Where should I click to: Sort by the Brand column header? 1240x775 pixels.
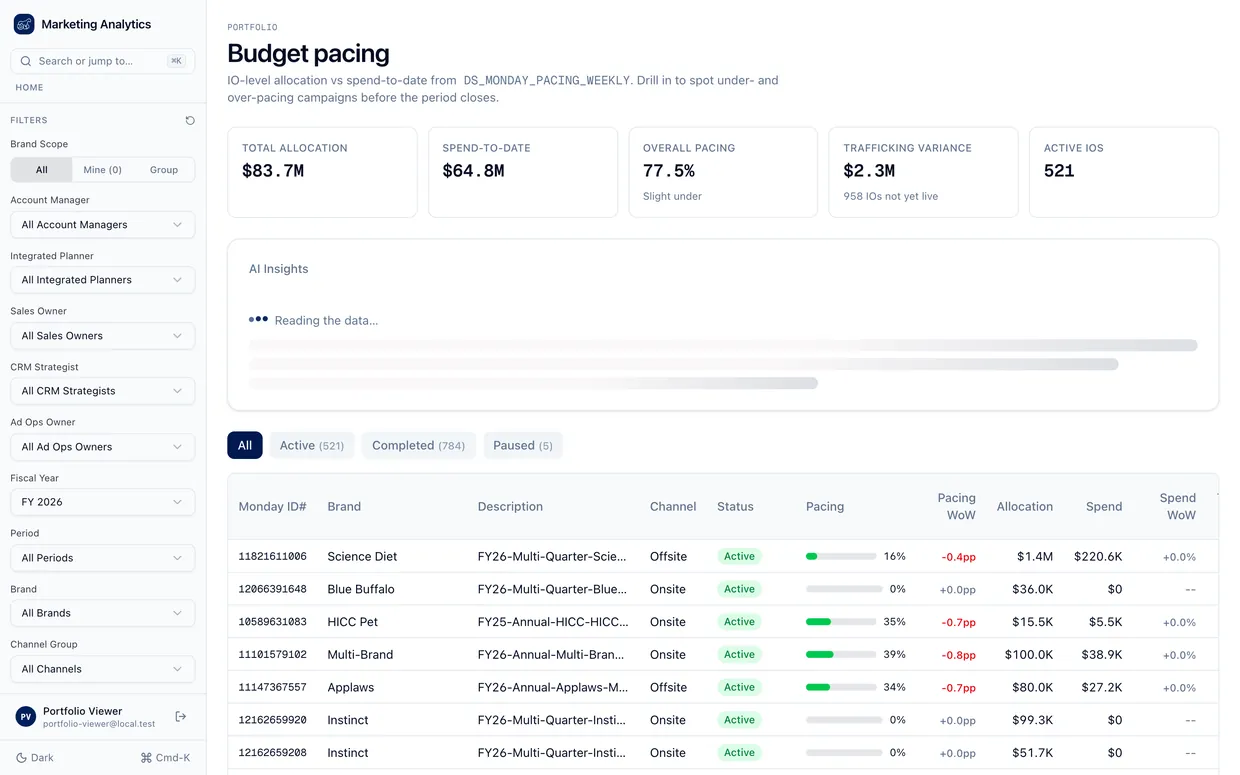click(344, 507)
